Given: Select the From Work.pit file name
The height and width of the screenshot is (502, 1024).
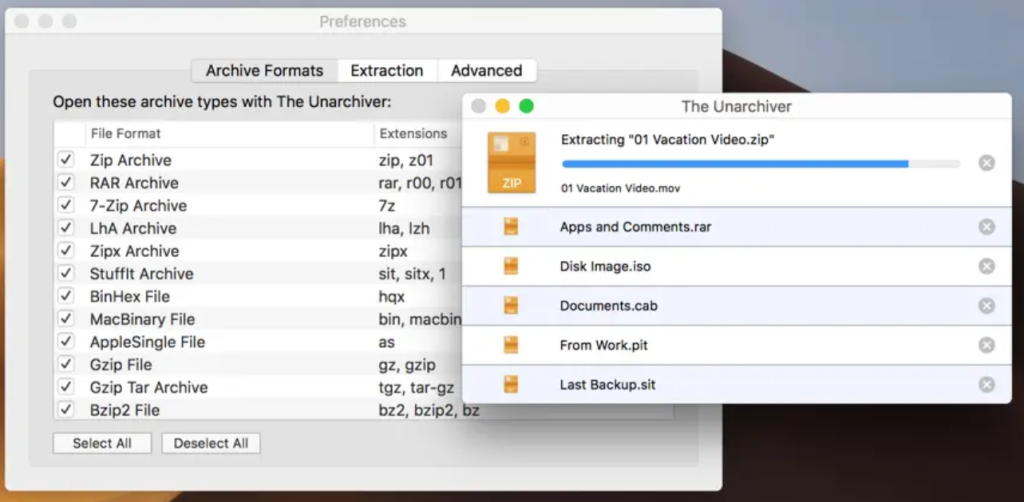Looking at the screenshot, I should click(x=604, y=345).
